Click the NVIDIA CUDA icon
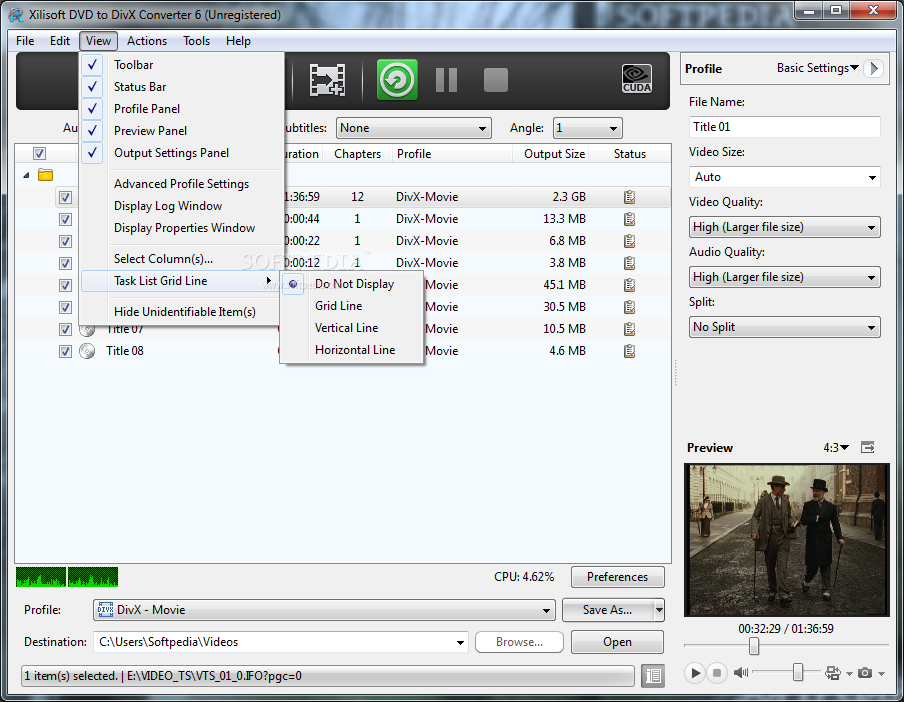 point(636,79)
